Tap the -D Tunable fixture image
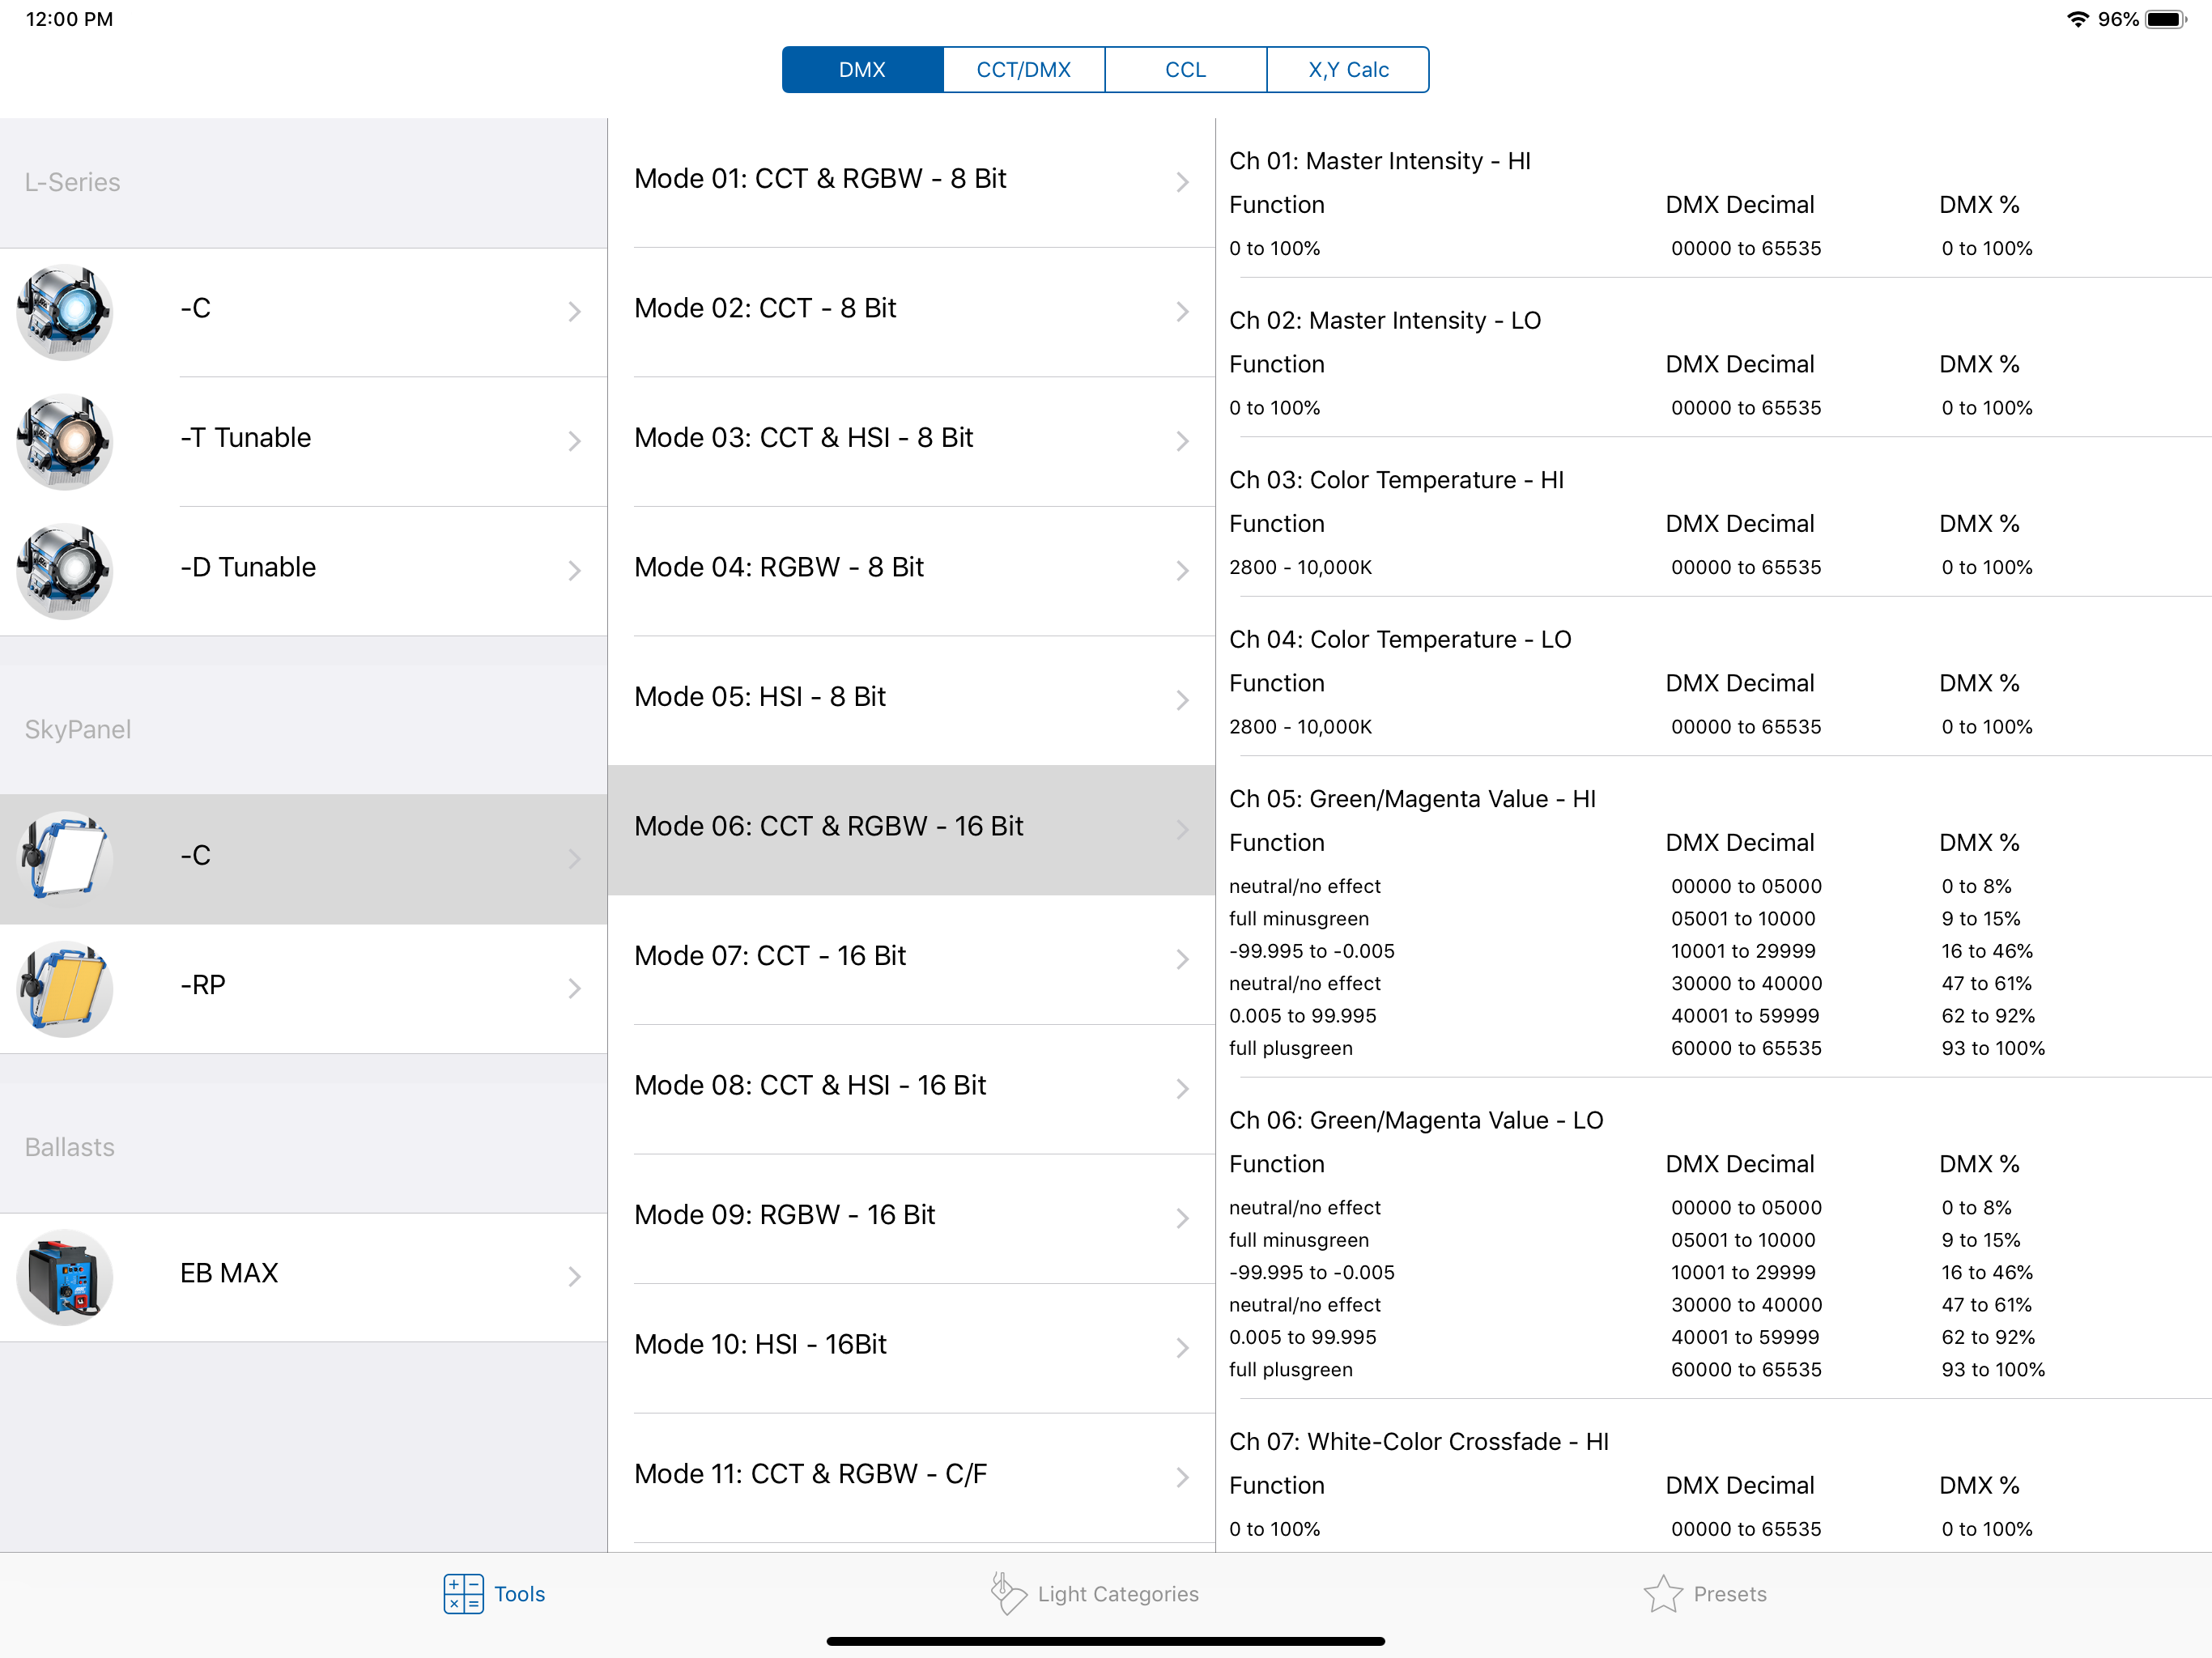 (x=65, y=570)
